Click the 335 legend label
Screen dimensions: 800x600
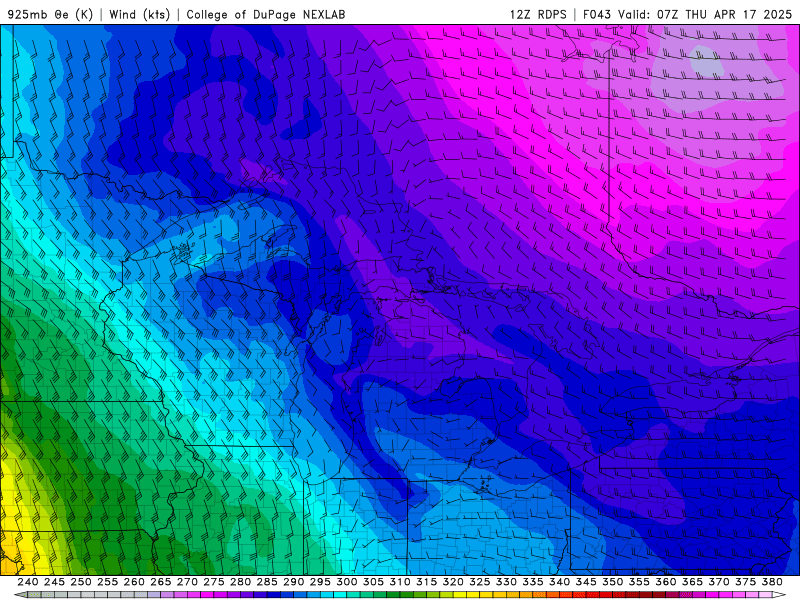pyautogui.click(x=533, y=582)
